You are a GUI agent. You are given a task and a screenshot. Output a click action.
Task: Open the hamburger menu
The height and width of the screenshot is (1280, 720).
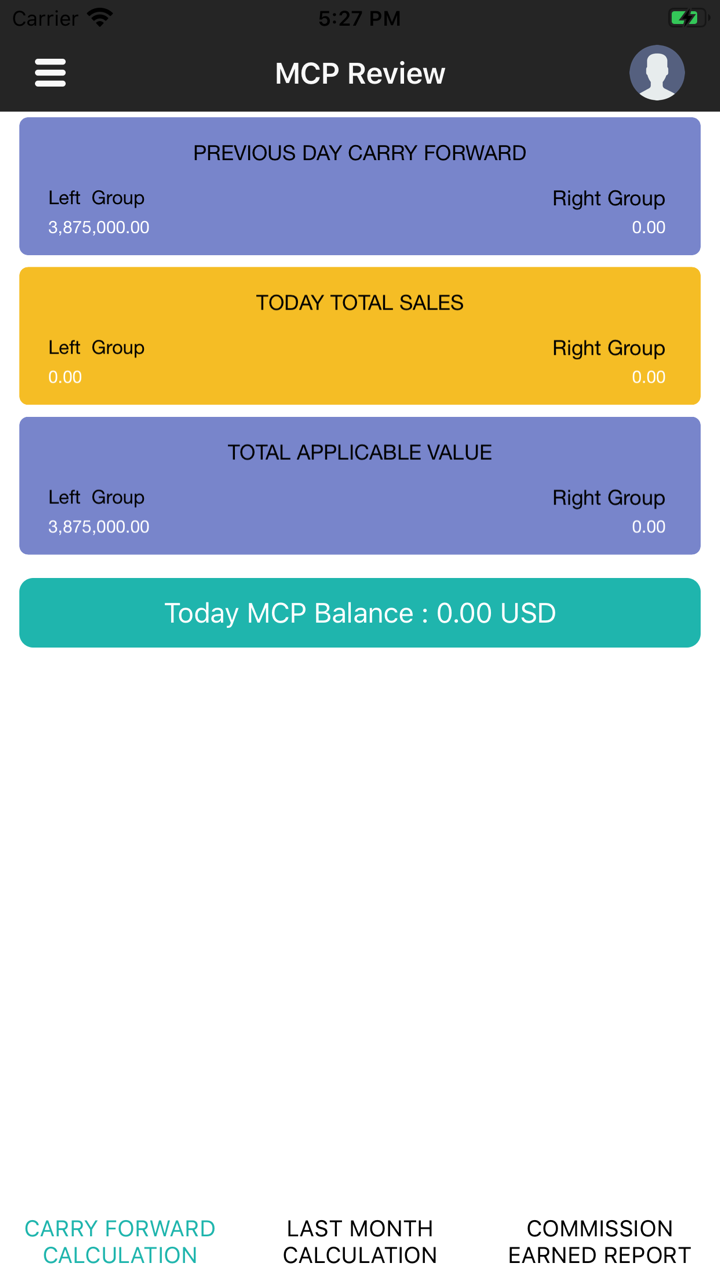click(x=50, y=73)
